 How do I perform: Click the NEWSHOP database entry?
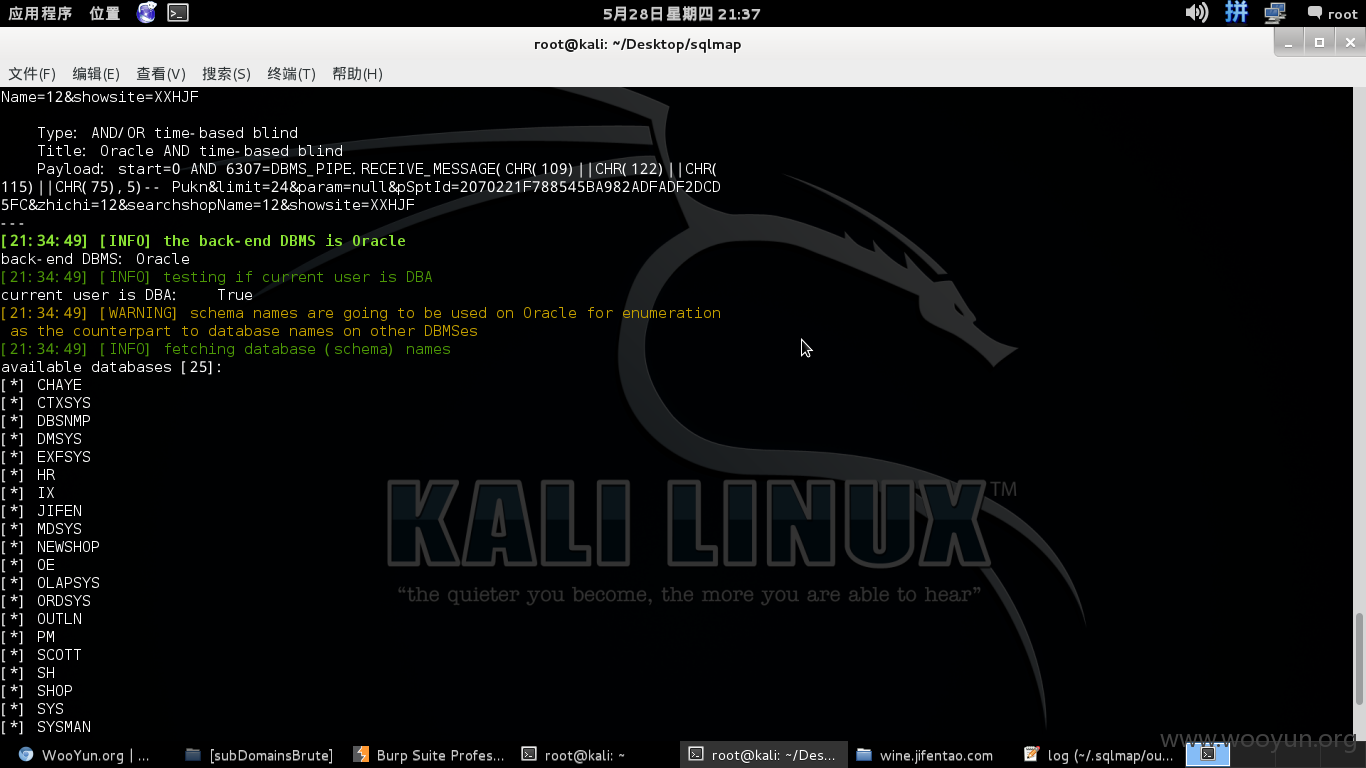[50, 547]
